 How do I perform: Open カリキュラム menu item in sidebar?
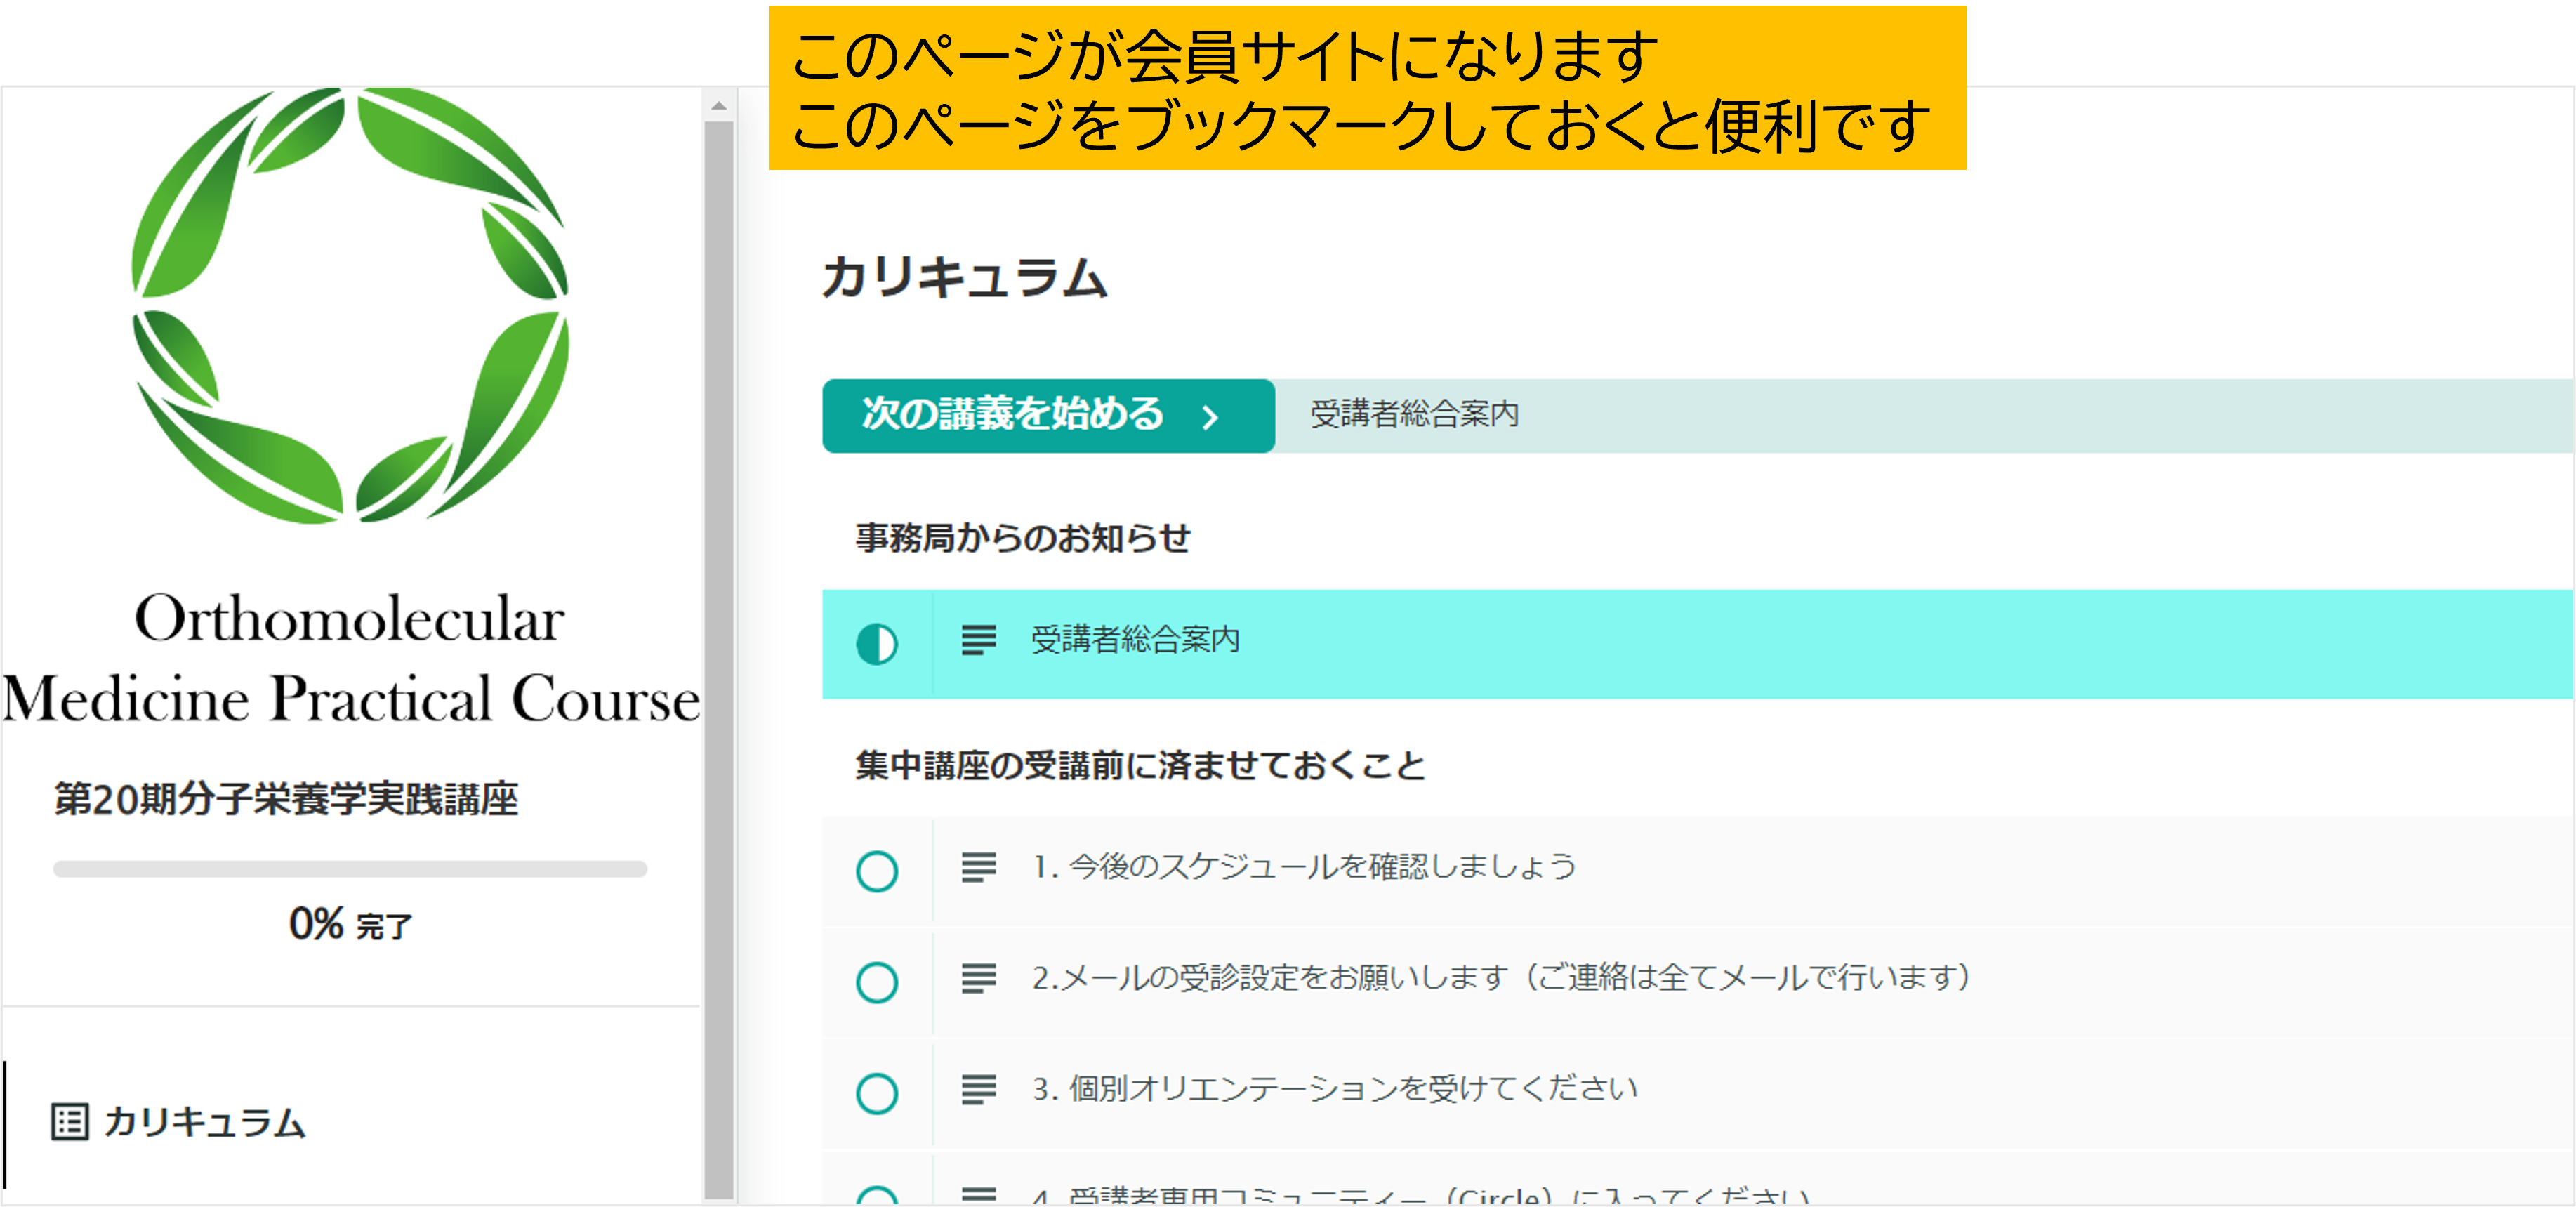coord(204,1122)
